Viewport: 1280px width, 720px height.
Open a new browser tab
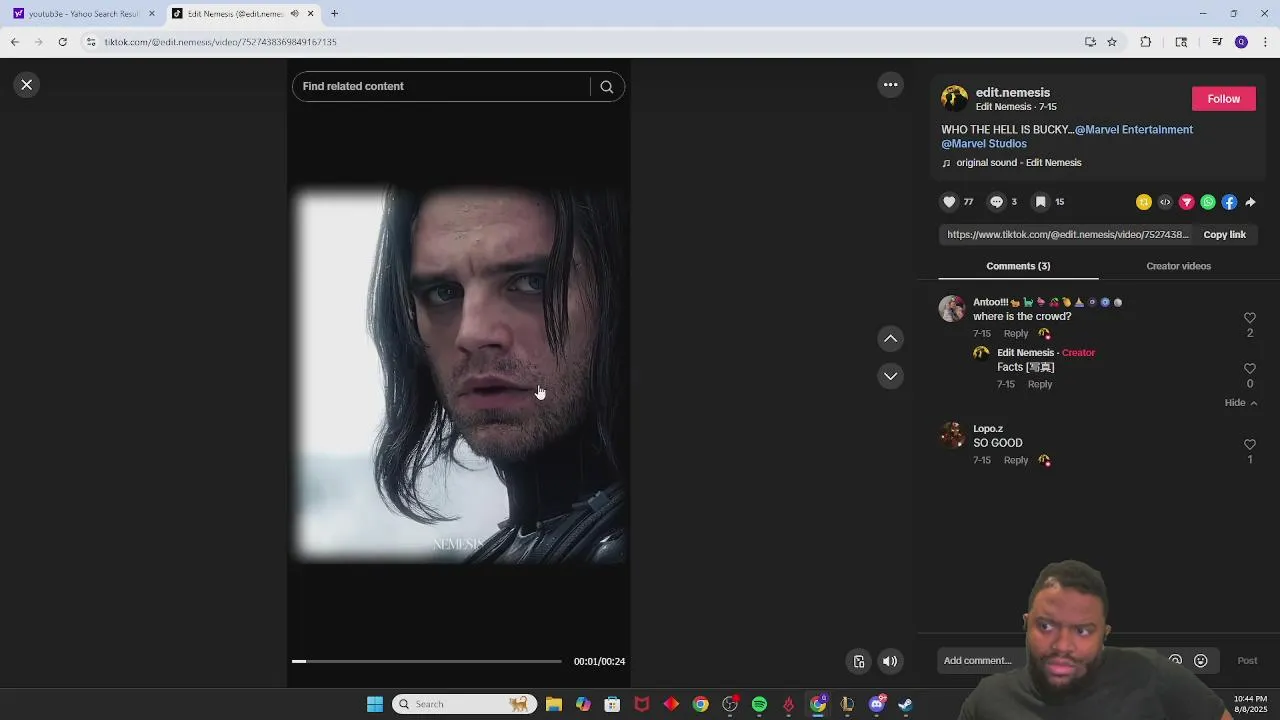(x=334, y=14)
